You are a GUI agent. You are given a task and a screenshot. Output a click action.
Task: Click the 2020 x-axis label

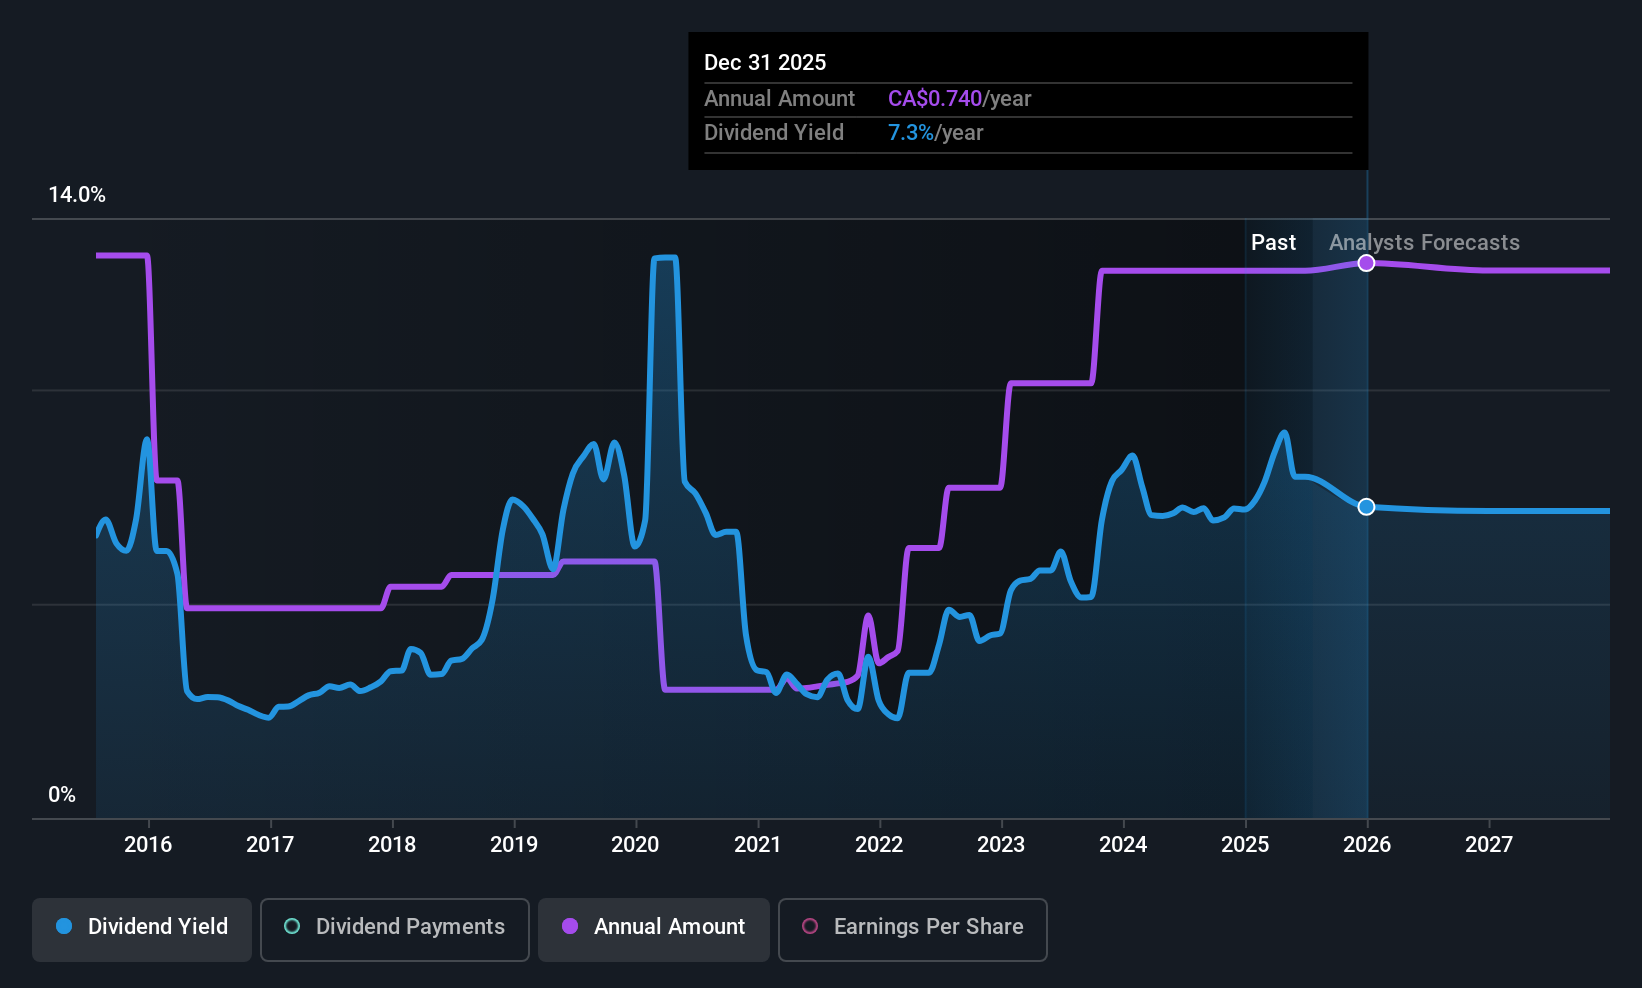(x=635, y=845)
